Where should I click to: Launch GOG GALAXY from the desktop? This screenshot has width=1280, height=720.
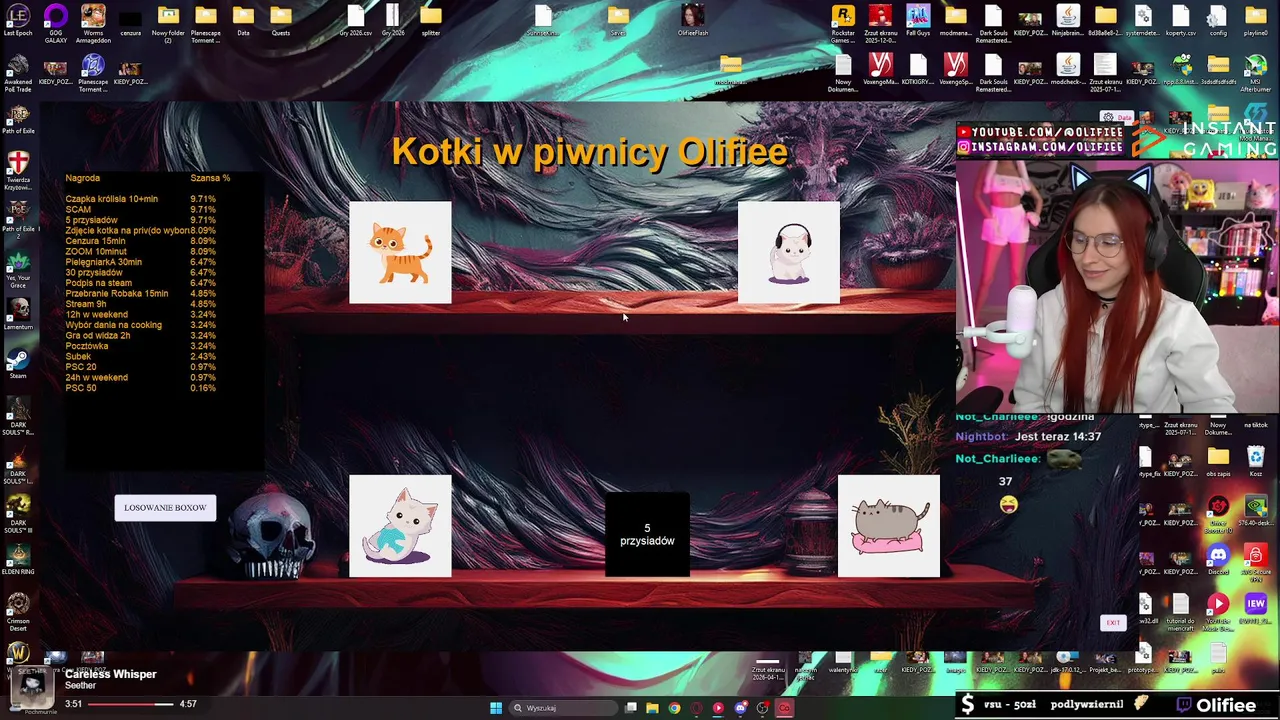pos(56,22)
